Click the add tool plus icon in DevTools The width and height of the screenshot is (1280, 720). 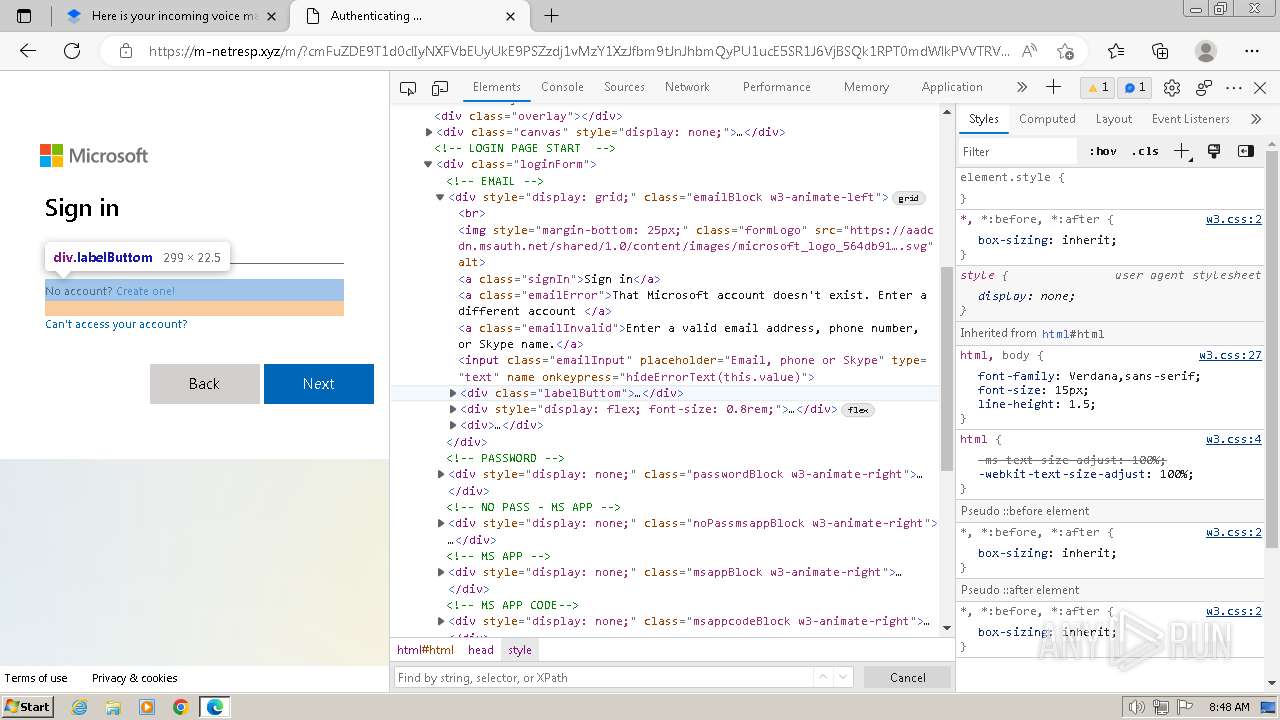[x=1053, y=87]
